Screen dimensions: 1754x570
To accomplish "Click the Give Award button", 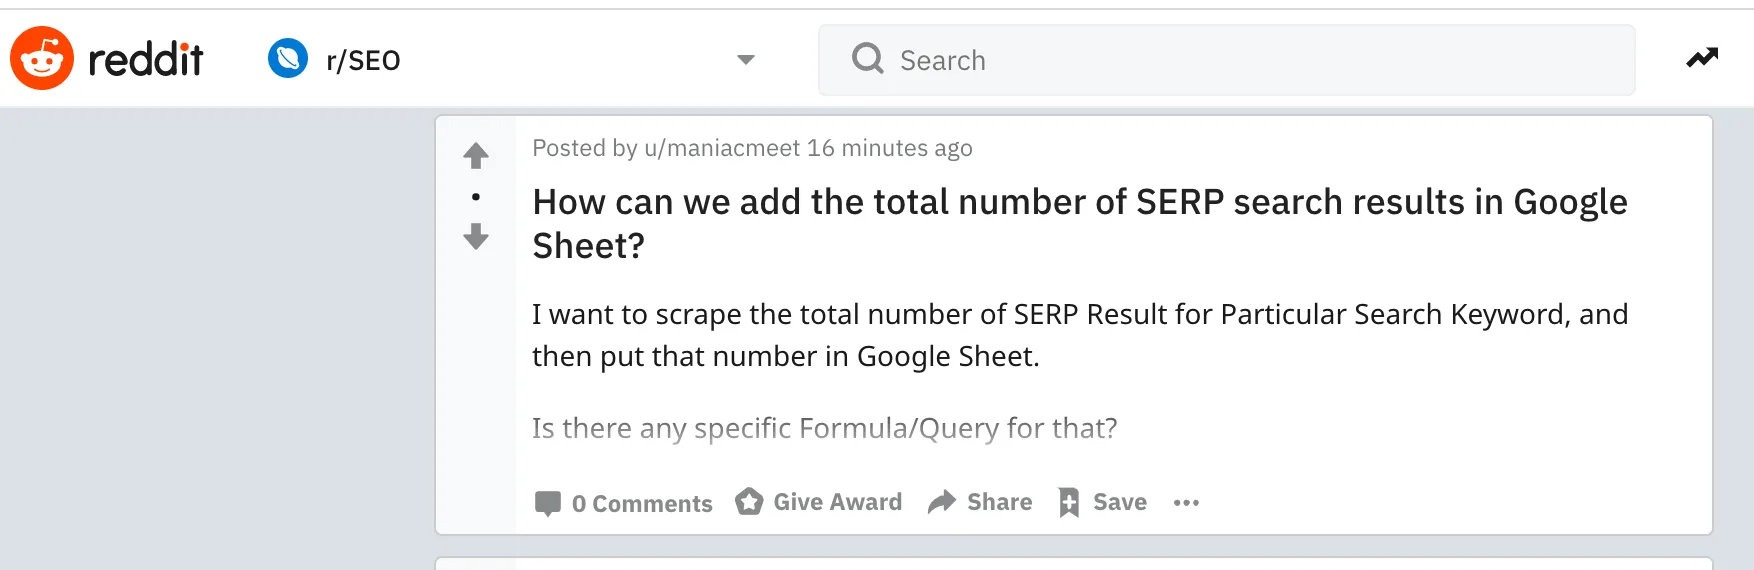I will tap(819, 502).
